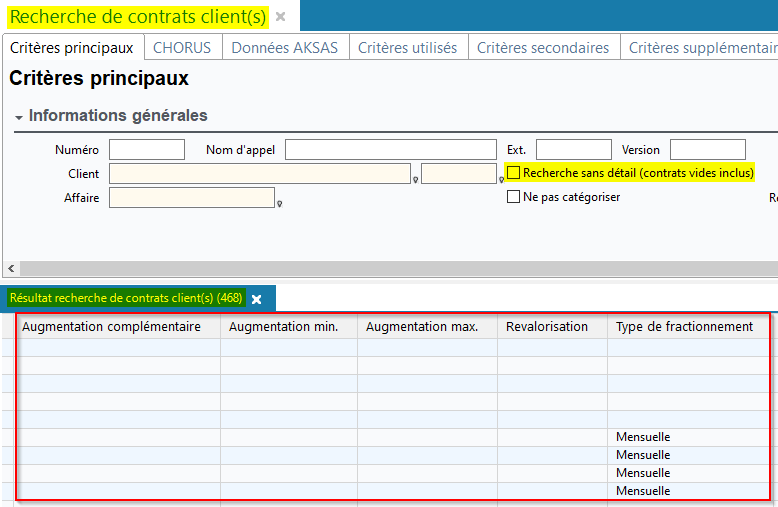The height and width of the screenshot is (507, 778).
Task: Close the Résultat recherche results tab
Action: pyautogui.click(x=256, y=299)
